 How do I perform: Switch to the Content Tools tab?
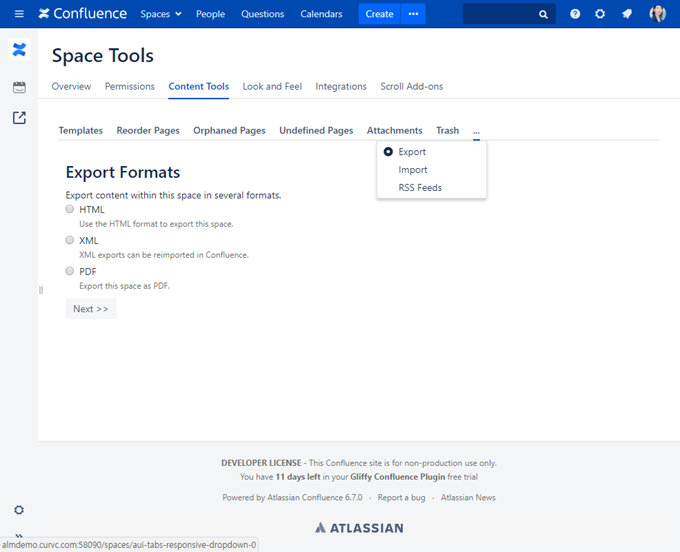click(199, 86)
